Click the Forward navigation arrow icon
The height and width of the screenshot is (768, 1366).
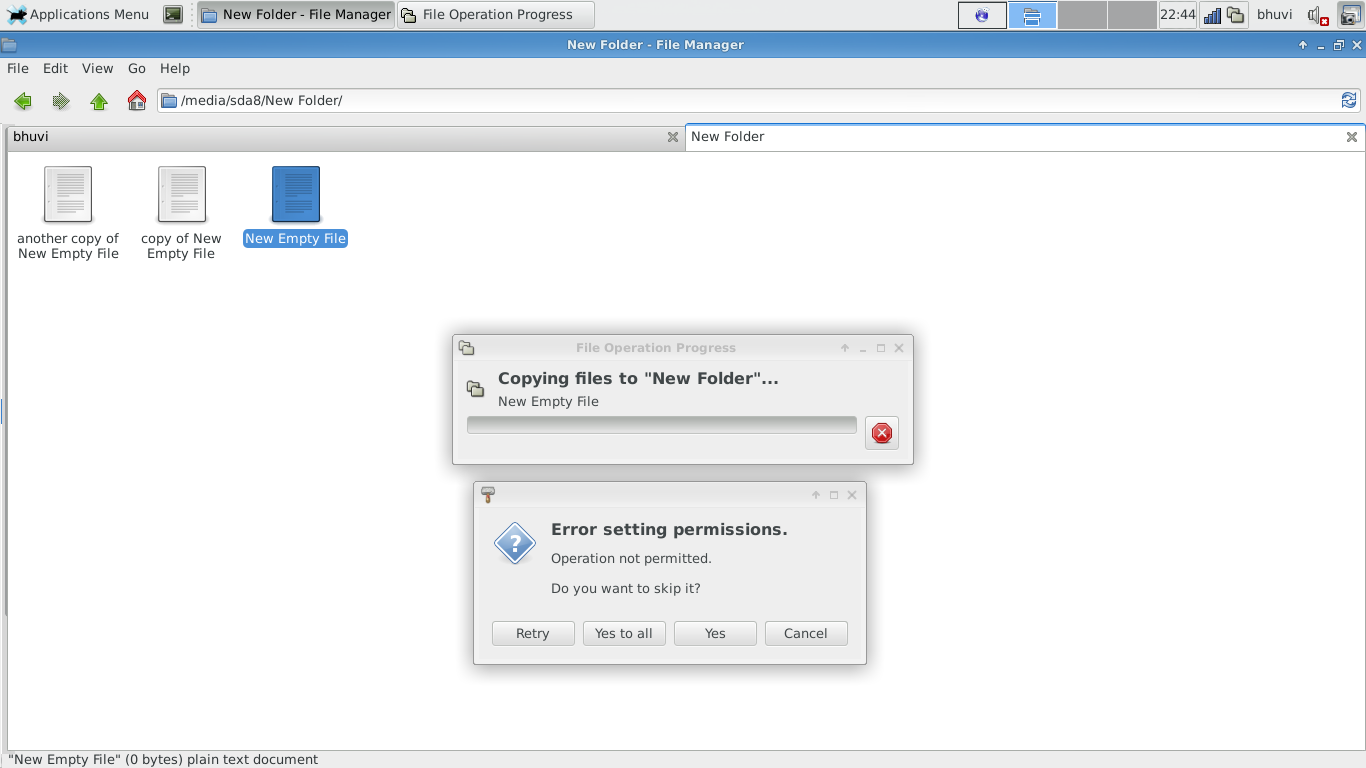pyautogui.click(x=61, y=101)
